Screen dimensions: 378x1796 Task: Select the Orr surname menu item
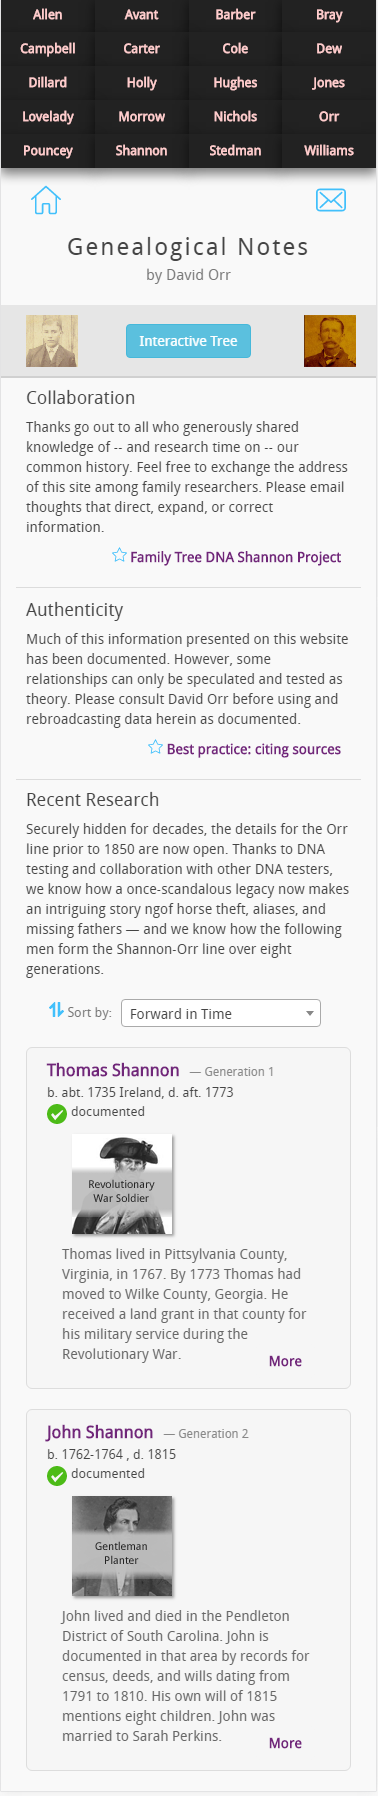(329, 117)
